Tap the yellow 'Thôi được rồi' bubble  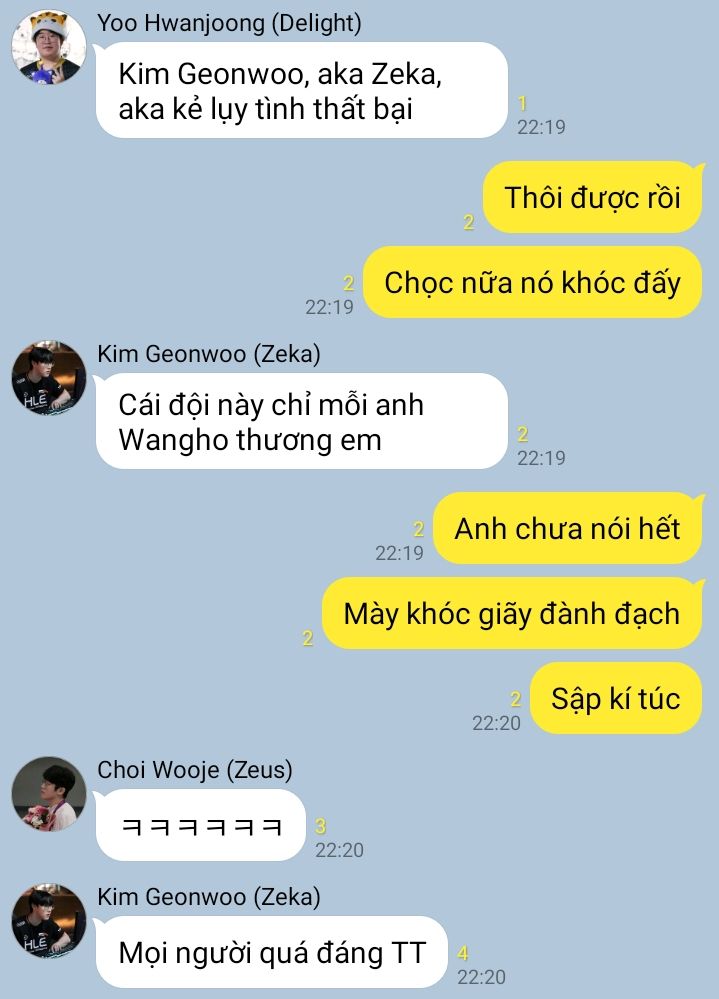tap(592, 197)
